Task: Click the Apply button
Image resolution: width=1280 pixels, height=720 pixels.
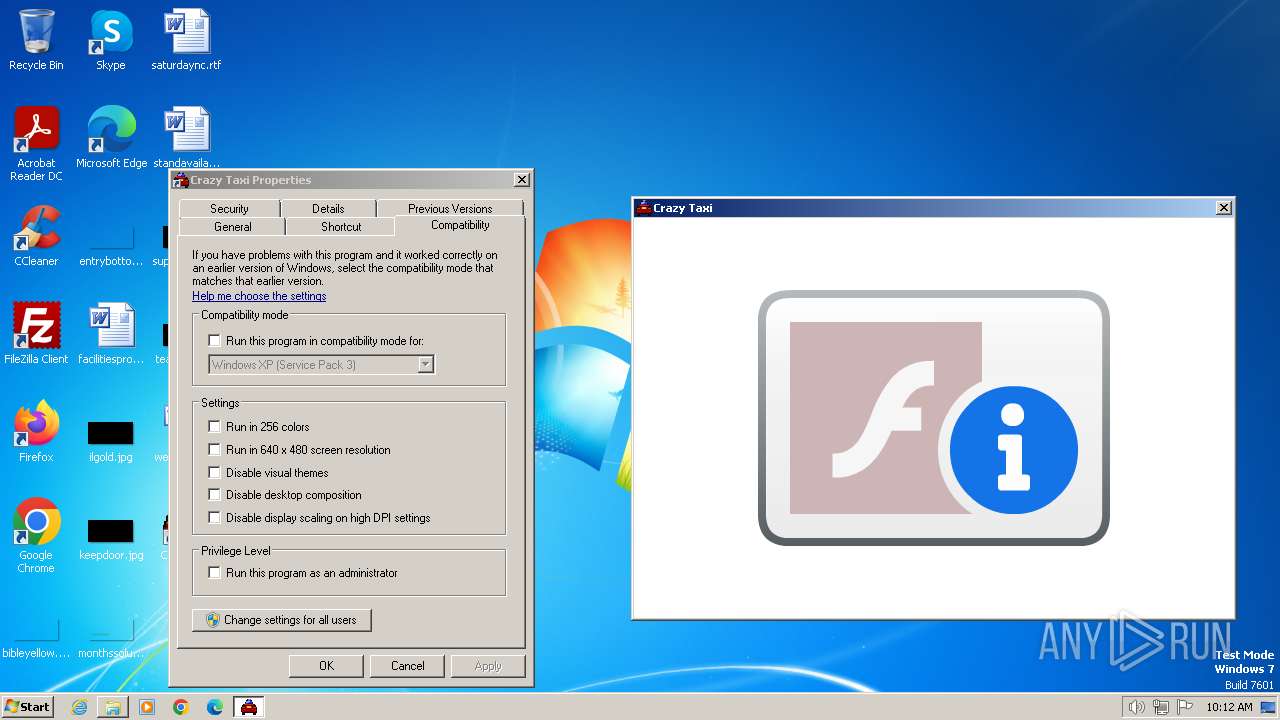Action: [488, 666]
